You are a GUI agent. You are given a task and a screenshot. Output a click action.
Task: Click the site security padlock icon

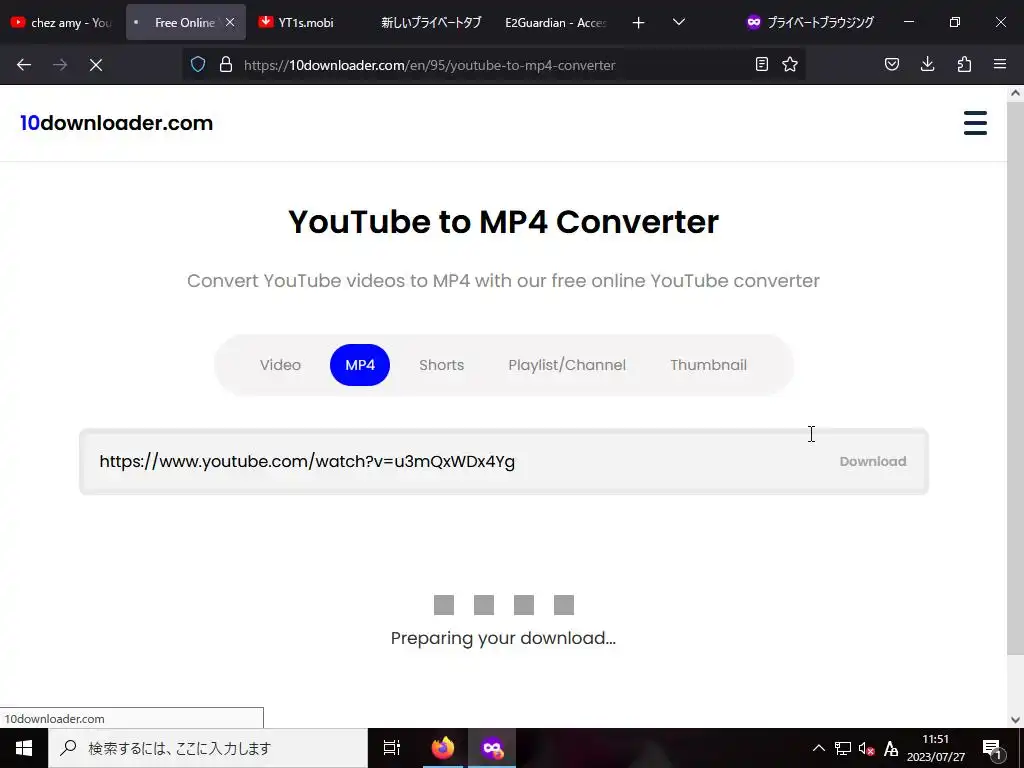point(226,65)
